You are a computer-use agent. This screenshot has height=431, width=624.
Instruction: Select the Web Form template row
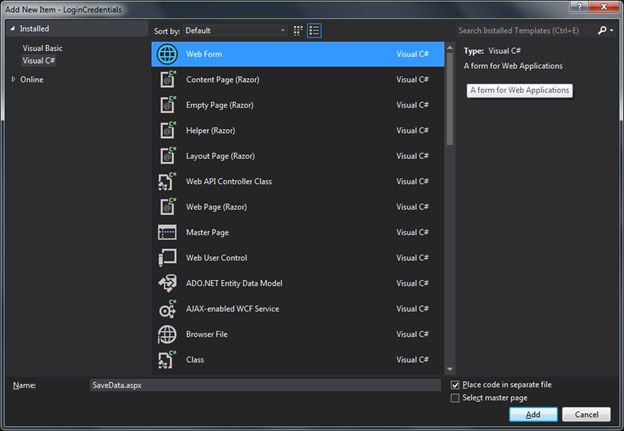click(298, 54)
